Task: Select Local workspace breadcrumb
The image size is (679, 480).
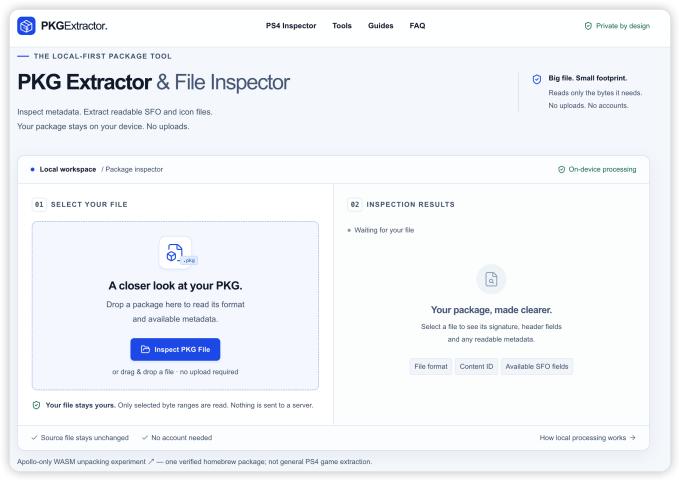Action: 68,169
